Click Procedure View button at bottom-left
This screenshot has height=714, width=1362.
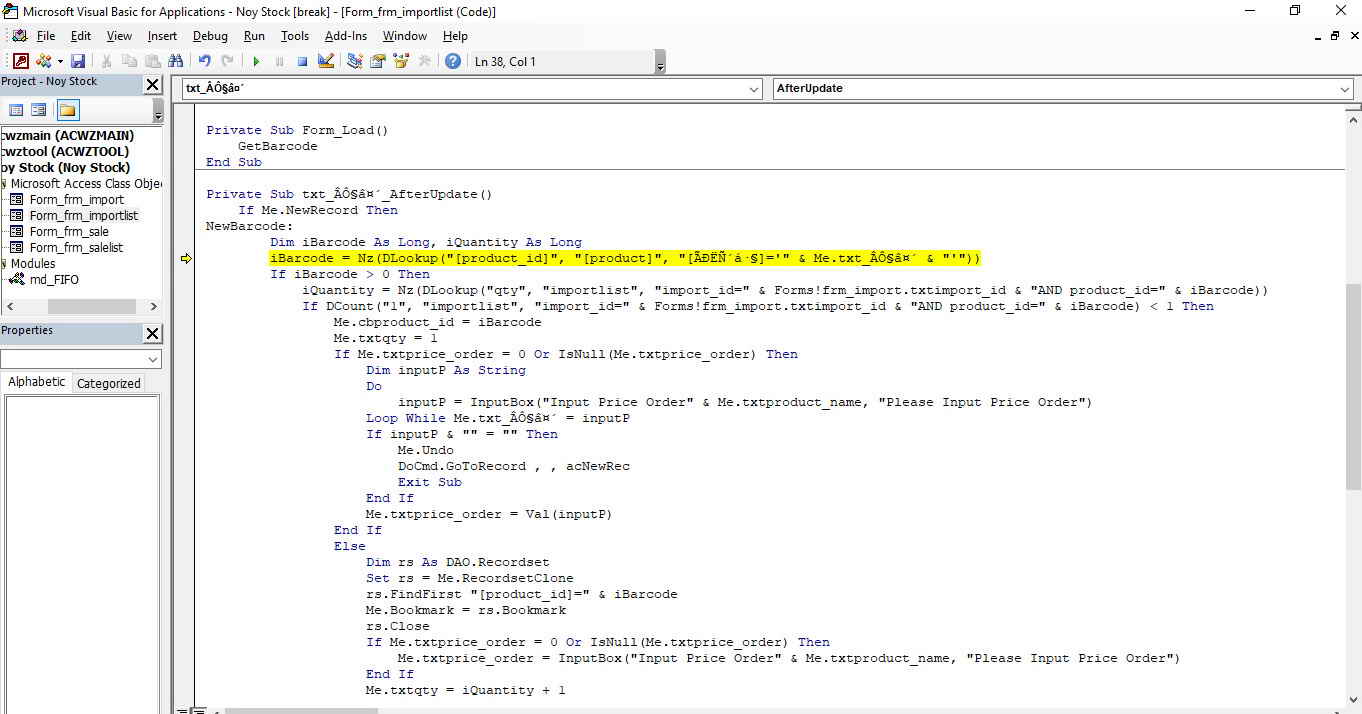coord(182,711)
